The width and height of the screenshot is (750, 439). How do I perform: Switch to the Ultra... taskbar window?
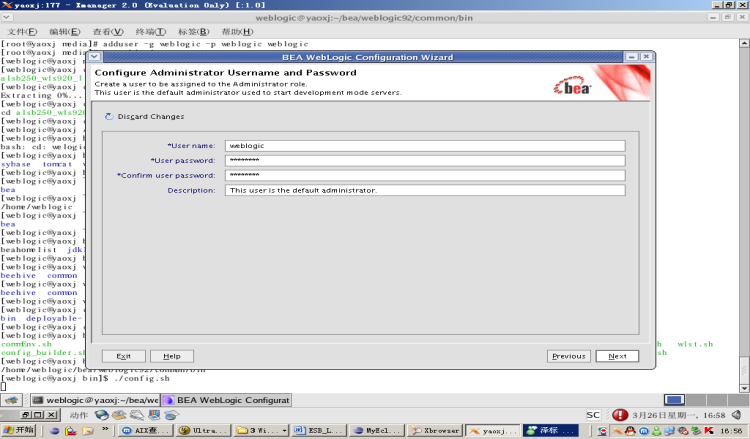pyautogui.click(x=203, y=430)
